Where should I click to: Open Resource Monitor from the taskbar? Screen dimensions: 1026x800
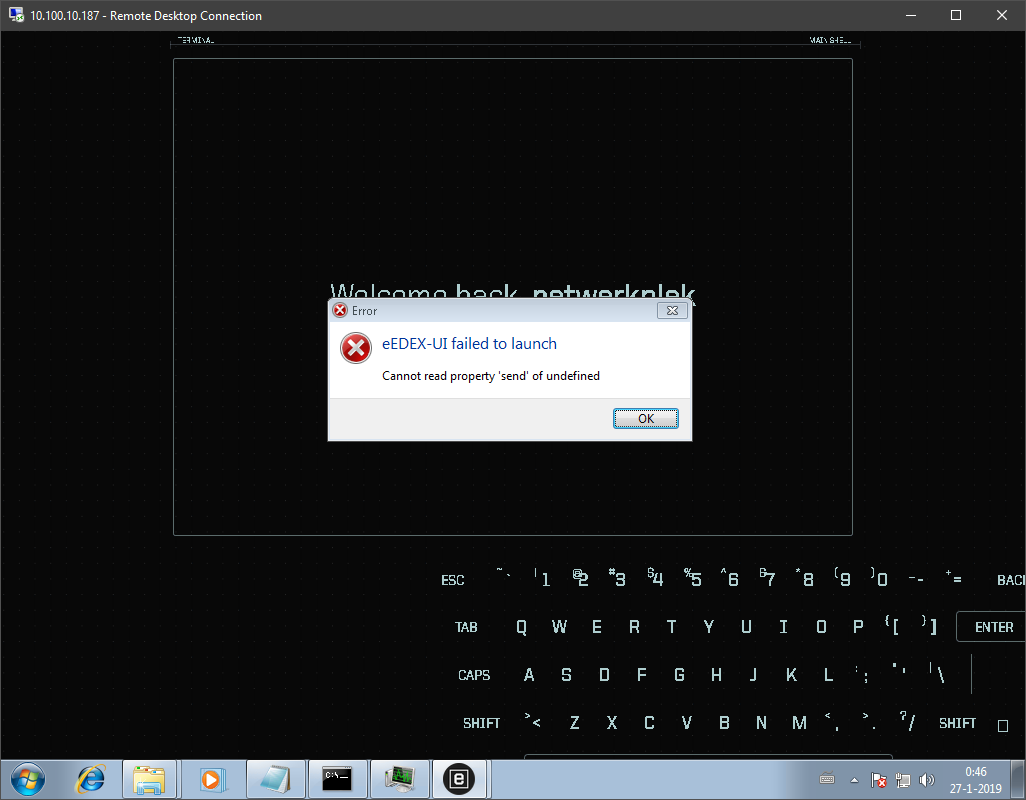[400, 779]
